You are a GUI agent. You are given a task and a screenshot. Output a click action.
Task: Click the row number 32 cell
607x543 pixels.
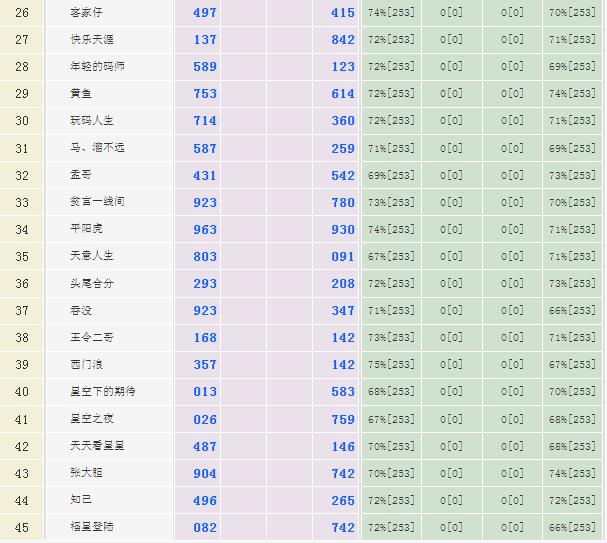pyautogui.click(x=22, y=175)
